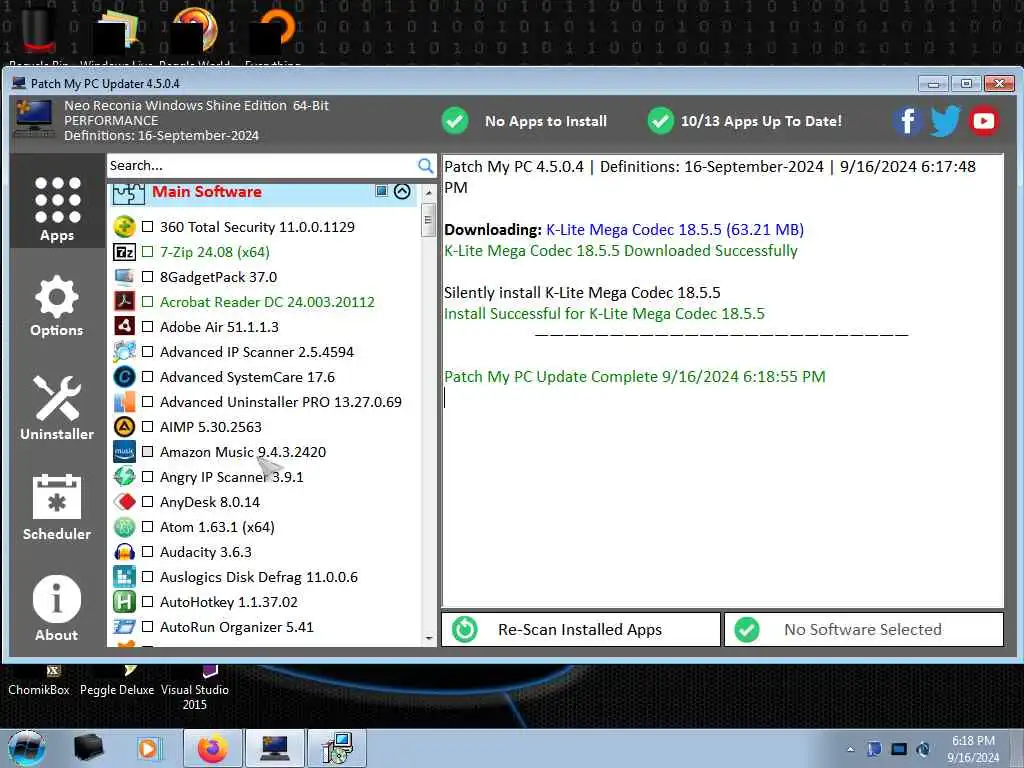Screen dimensions: 1024x768
Task: Check the Amazon Music checkbox
Action: tap(148, 452)
